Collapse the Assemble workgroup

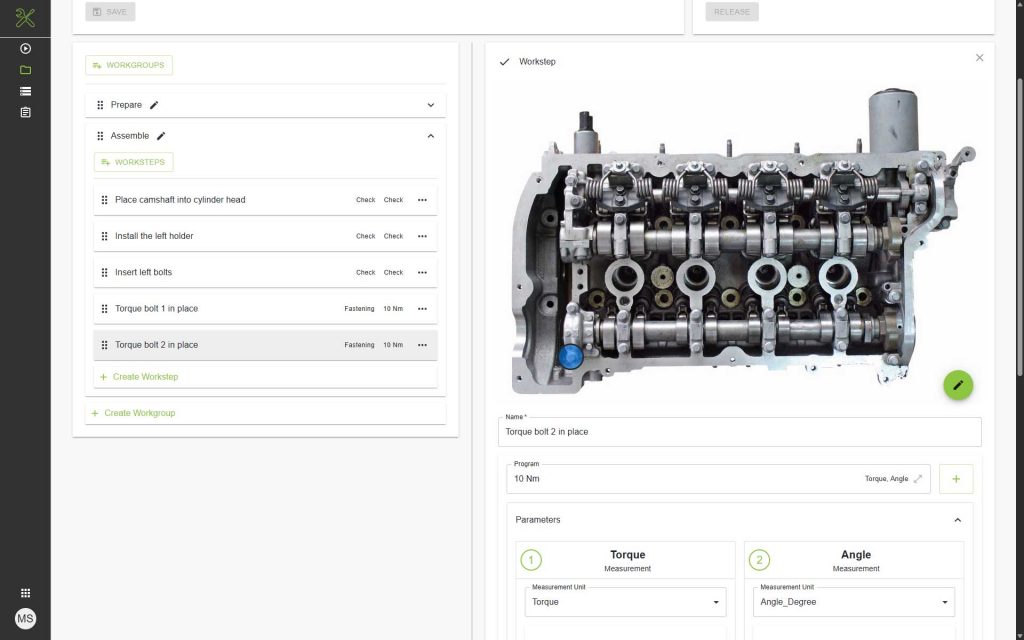pos(431,136)
